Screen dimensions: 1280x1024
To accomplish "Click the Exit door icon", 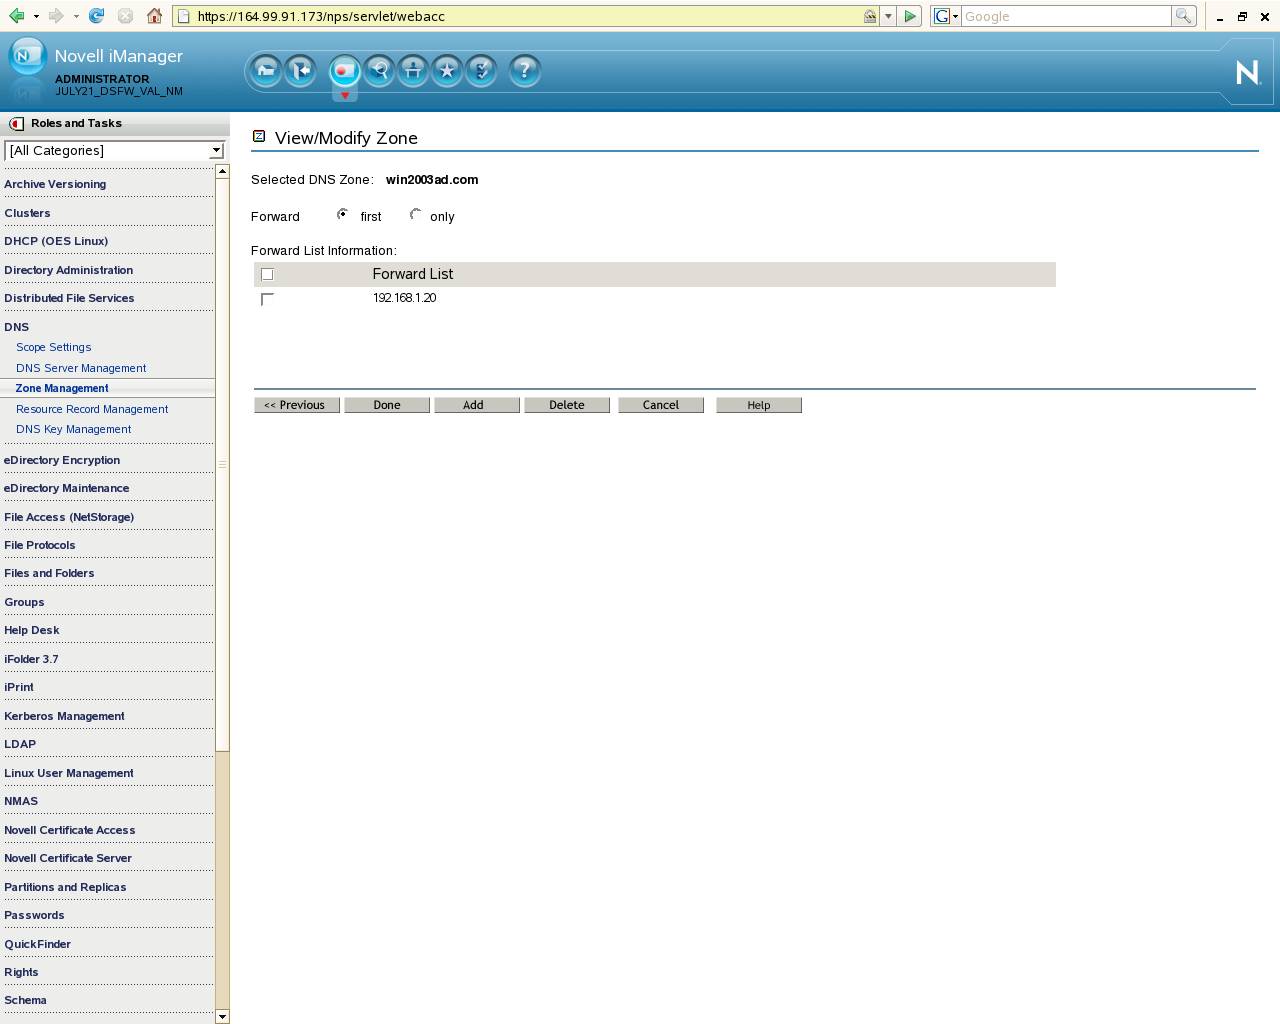I will tap(300, 70).
